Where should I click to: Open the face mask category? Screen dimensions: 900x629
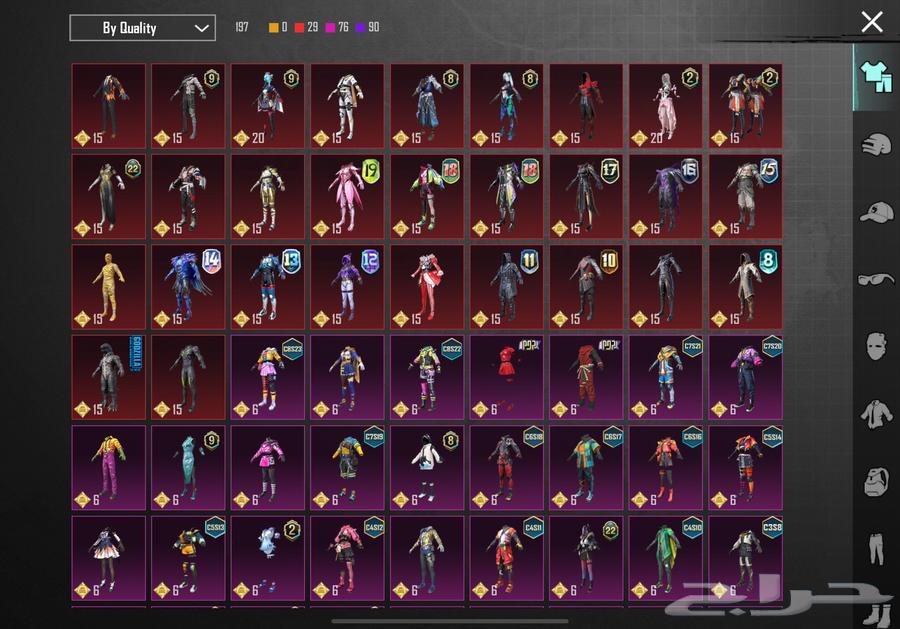click(x=876, y=346)
